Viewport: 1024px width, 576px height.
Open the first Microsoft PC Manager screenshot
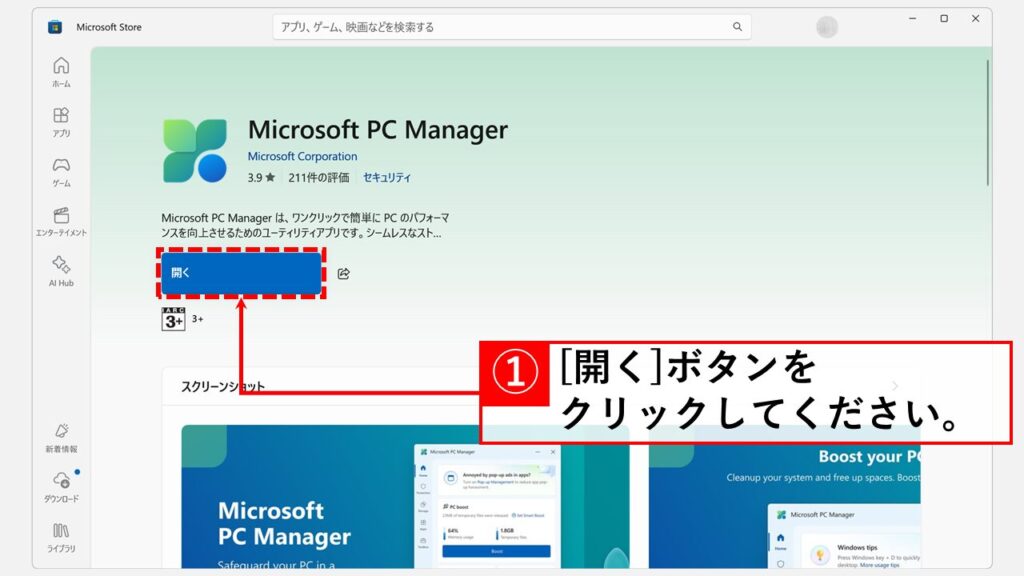point(405,496)
